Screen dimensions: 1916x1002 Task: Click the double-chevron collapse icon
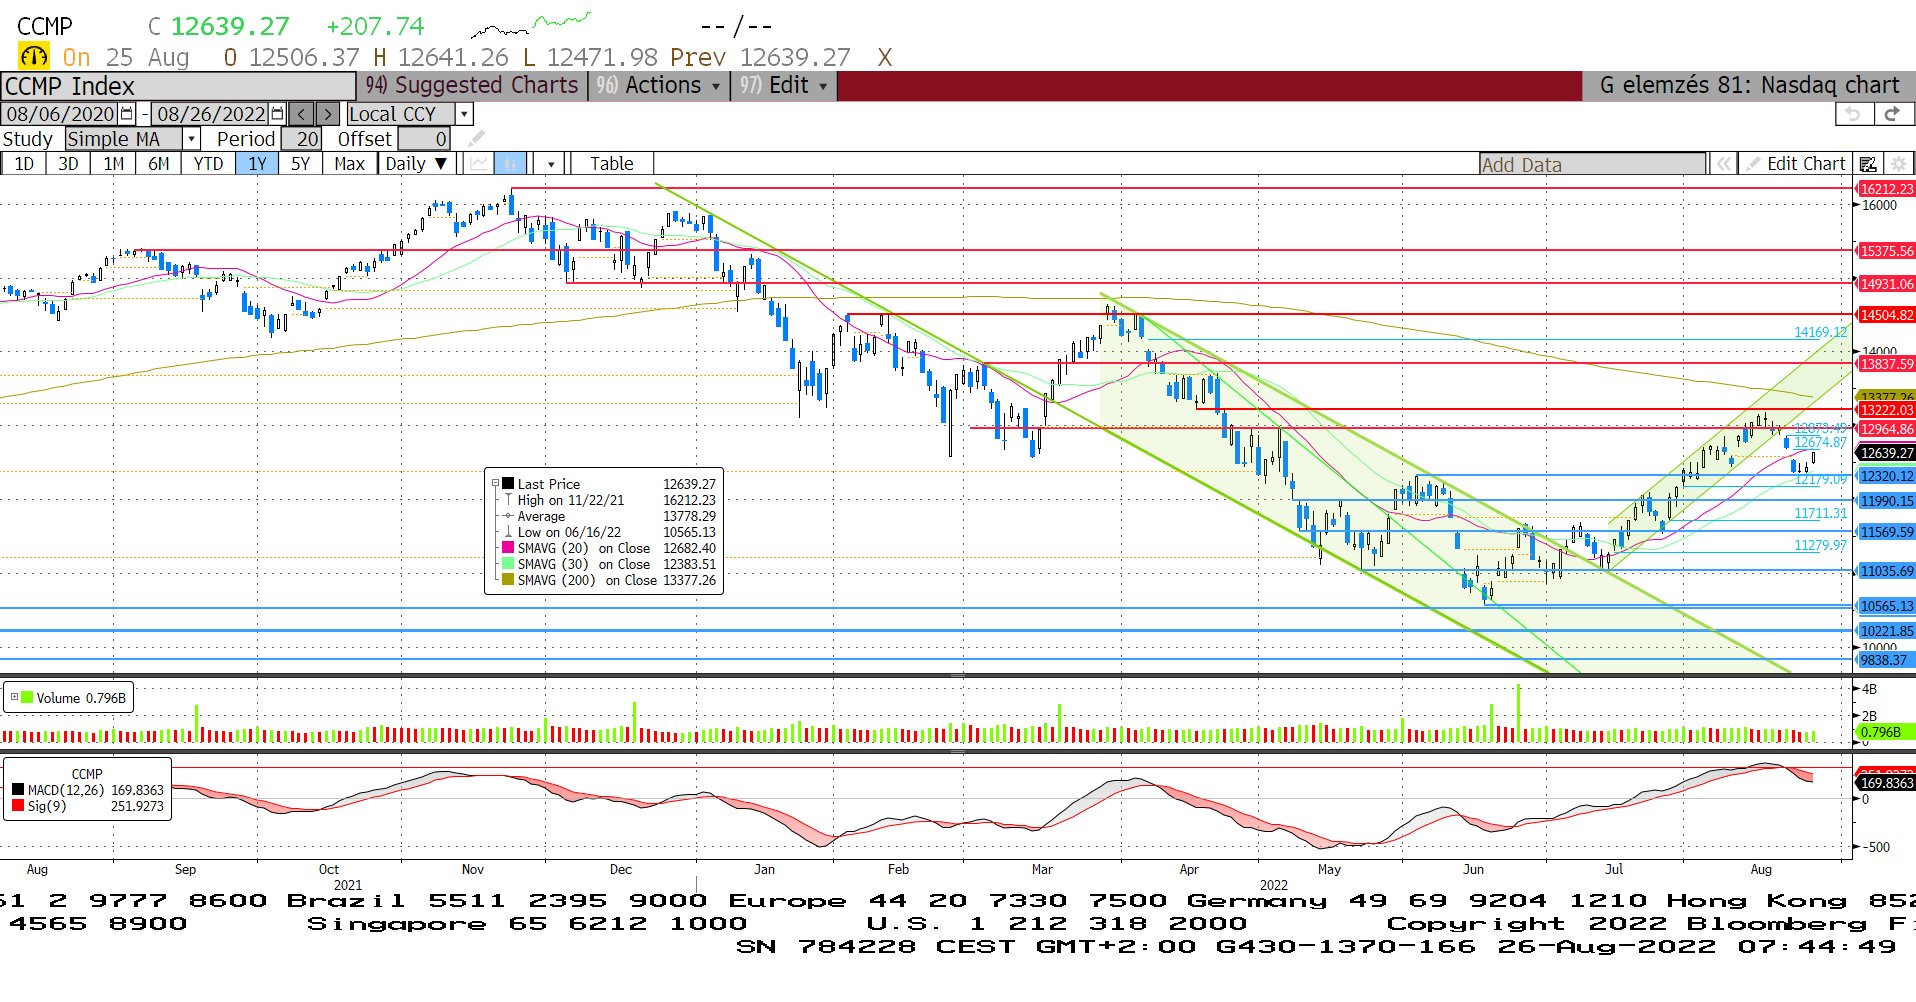pos(1723,164)
